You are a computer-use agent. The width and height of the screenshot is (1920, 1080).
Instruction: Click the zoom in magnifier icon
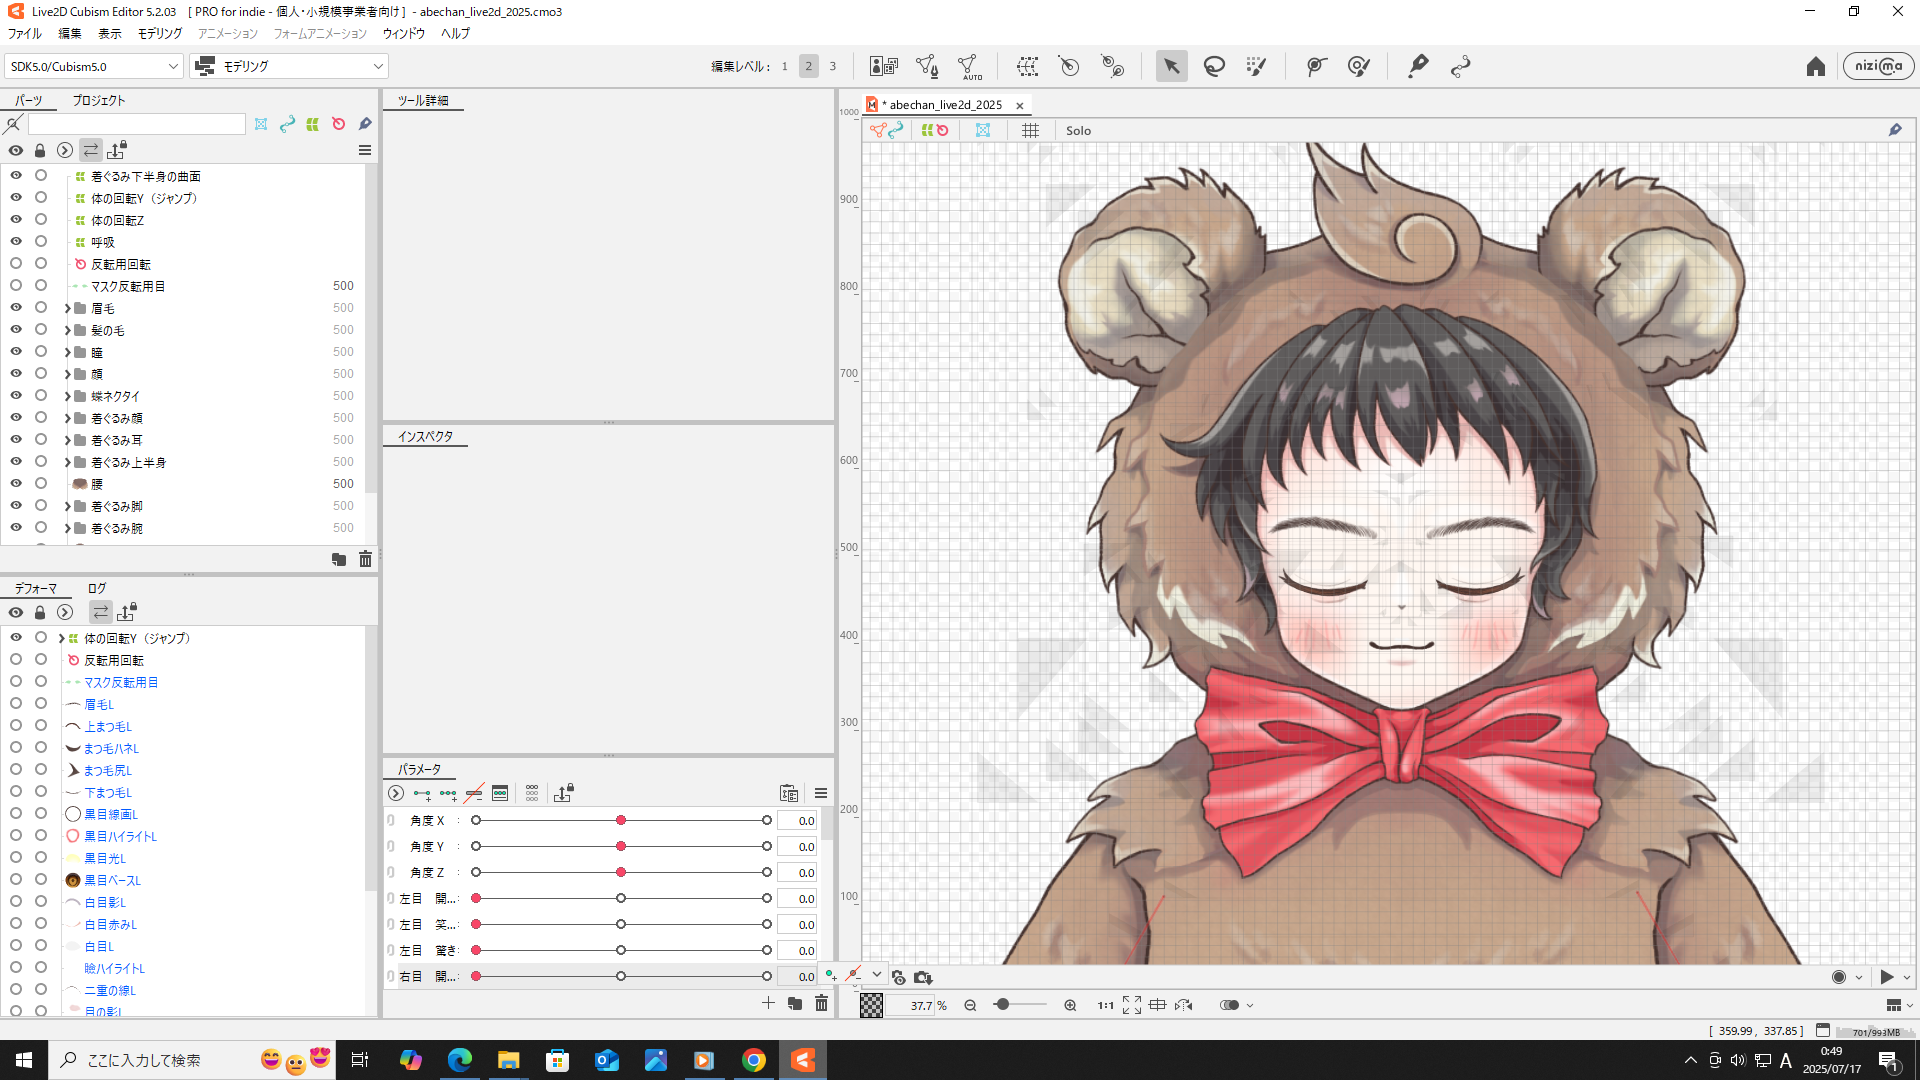click(x=1070, y=1006)
